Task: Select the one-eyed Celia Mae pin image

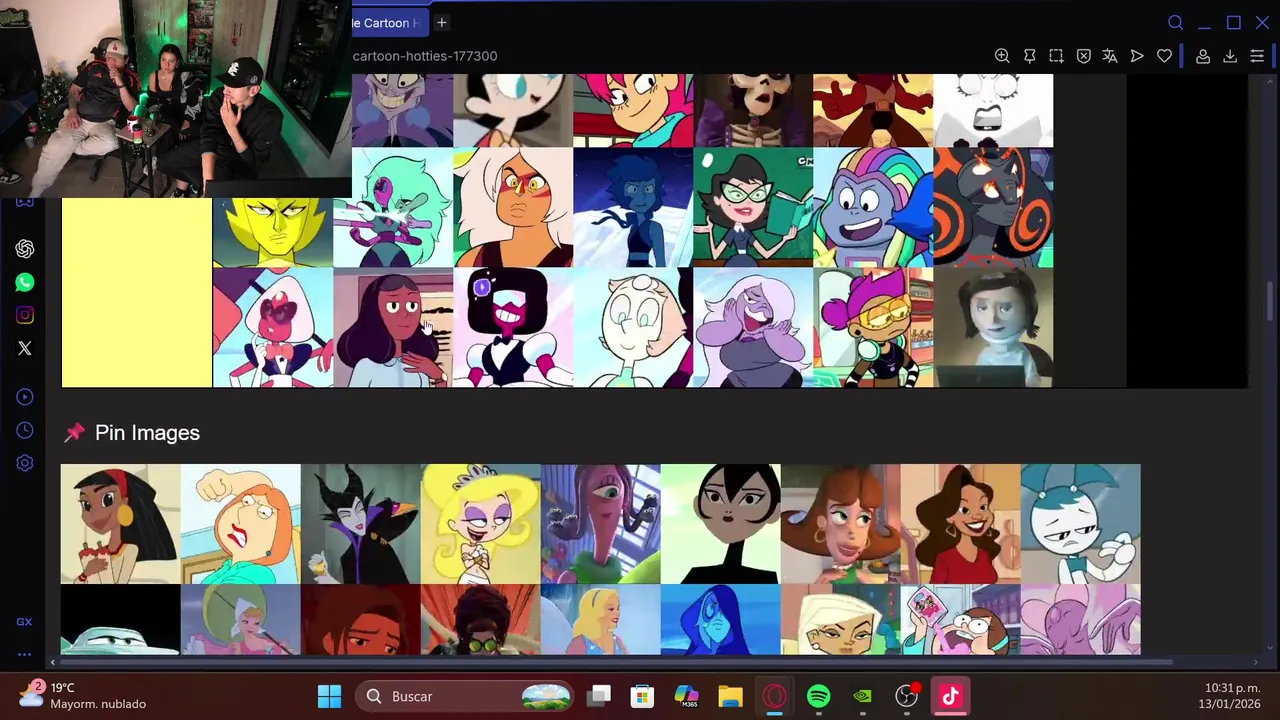Action: pyautogui.click(x=601, y=524)
